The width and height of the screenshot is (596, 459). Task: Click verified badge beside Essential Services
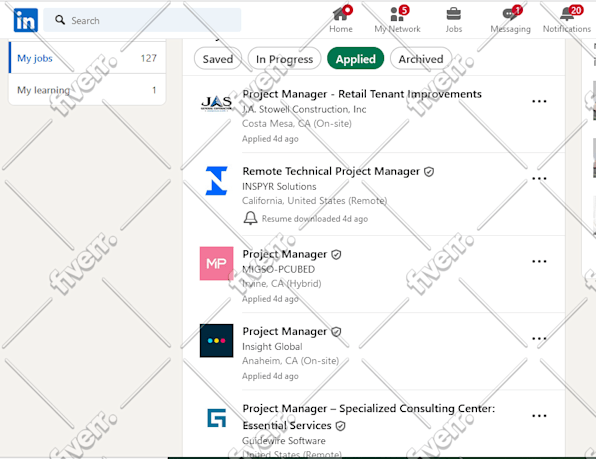point(341,426)
